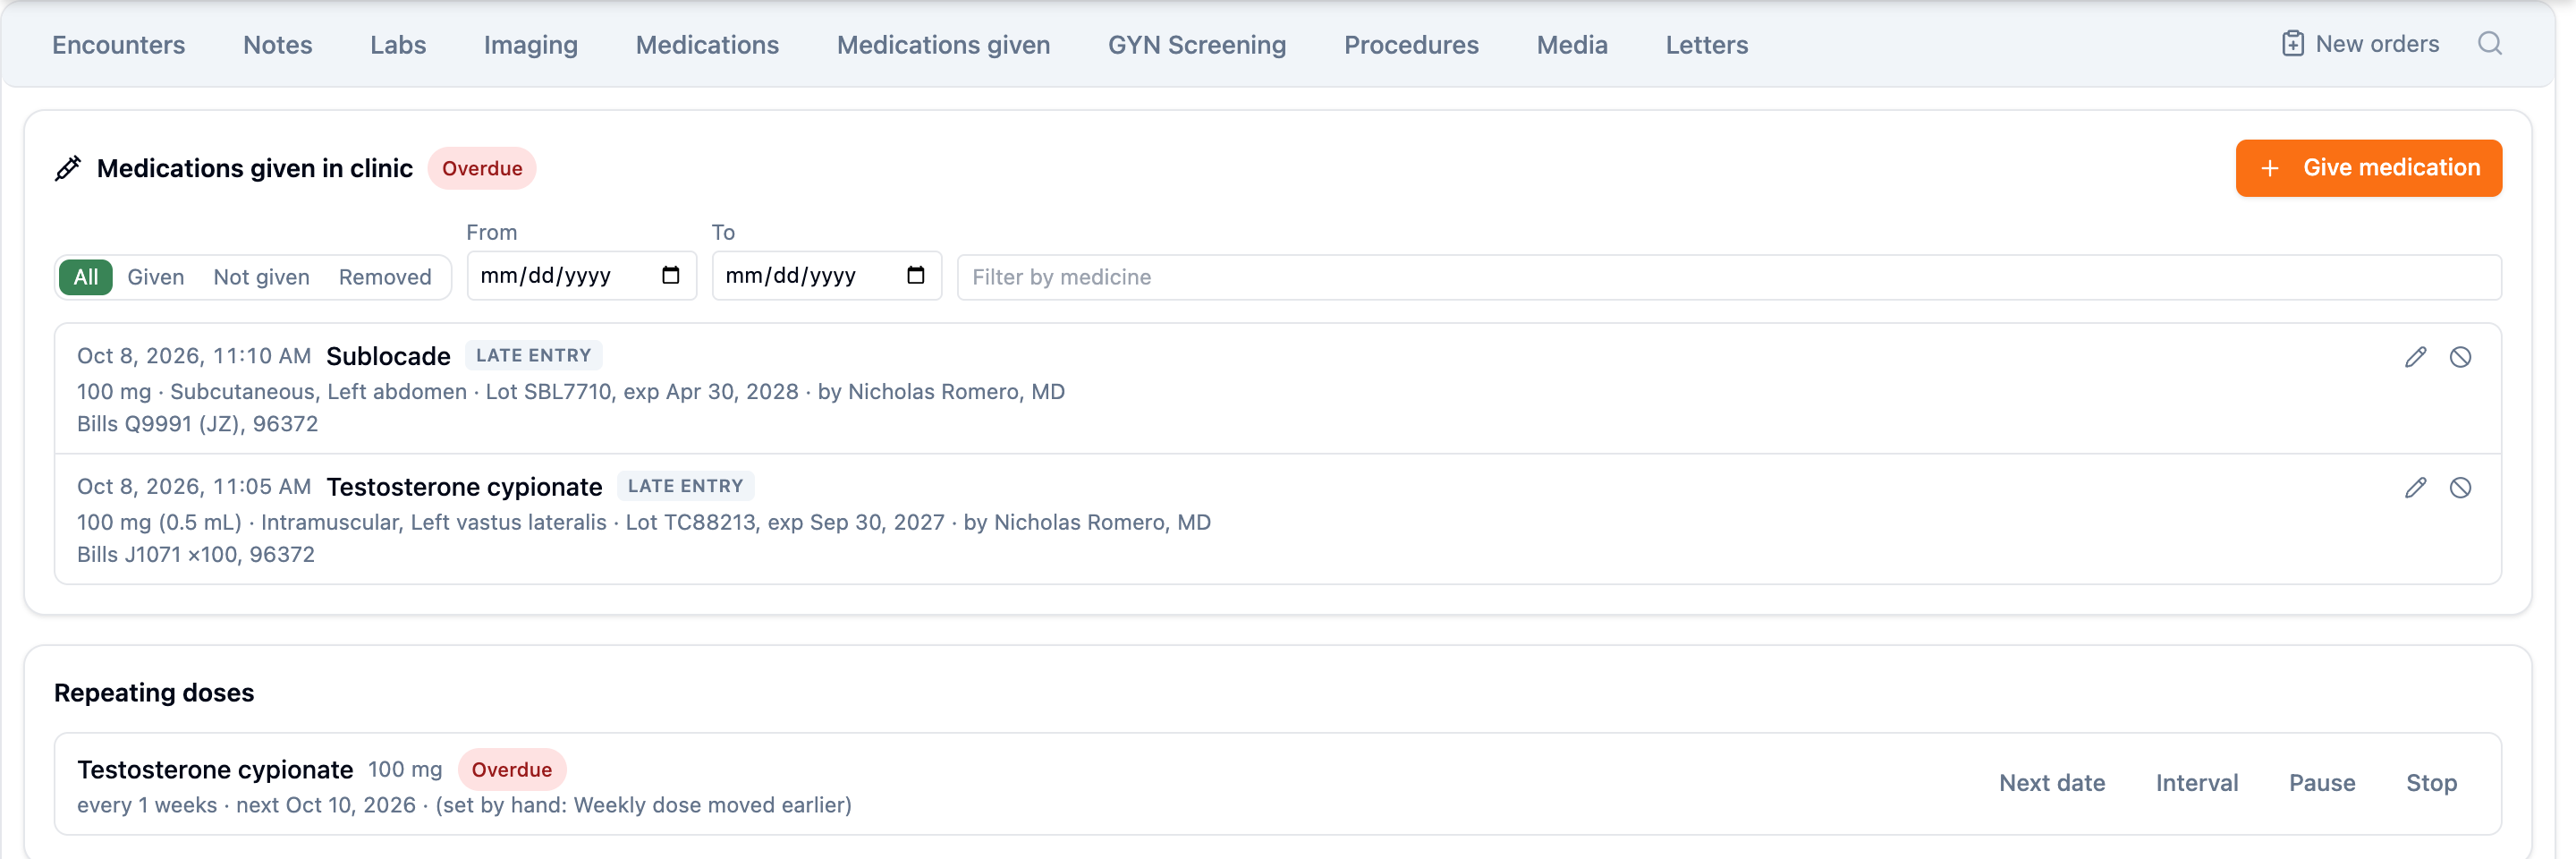This screenshot has height=859, width=2576.
Task: Filter by Given status
Action: 156,277
